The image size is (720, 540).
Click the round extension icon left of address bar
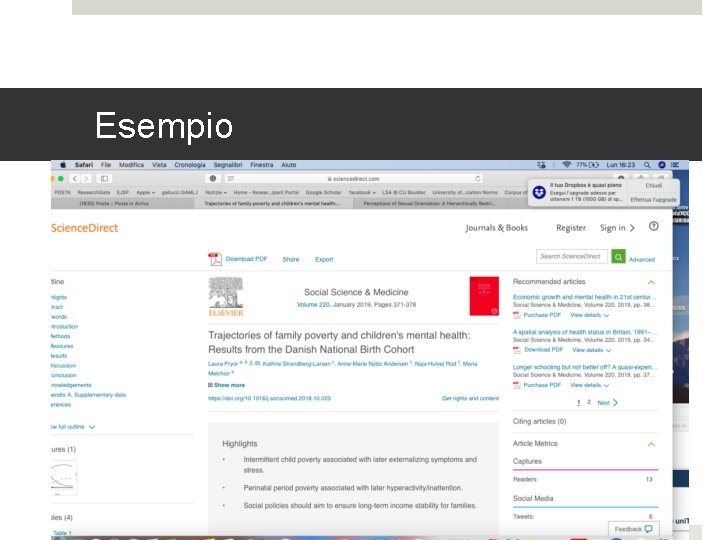tap(213, 179)
